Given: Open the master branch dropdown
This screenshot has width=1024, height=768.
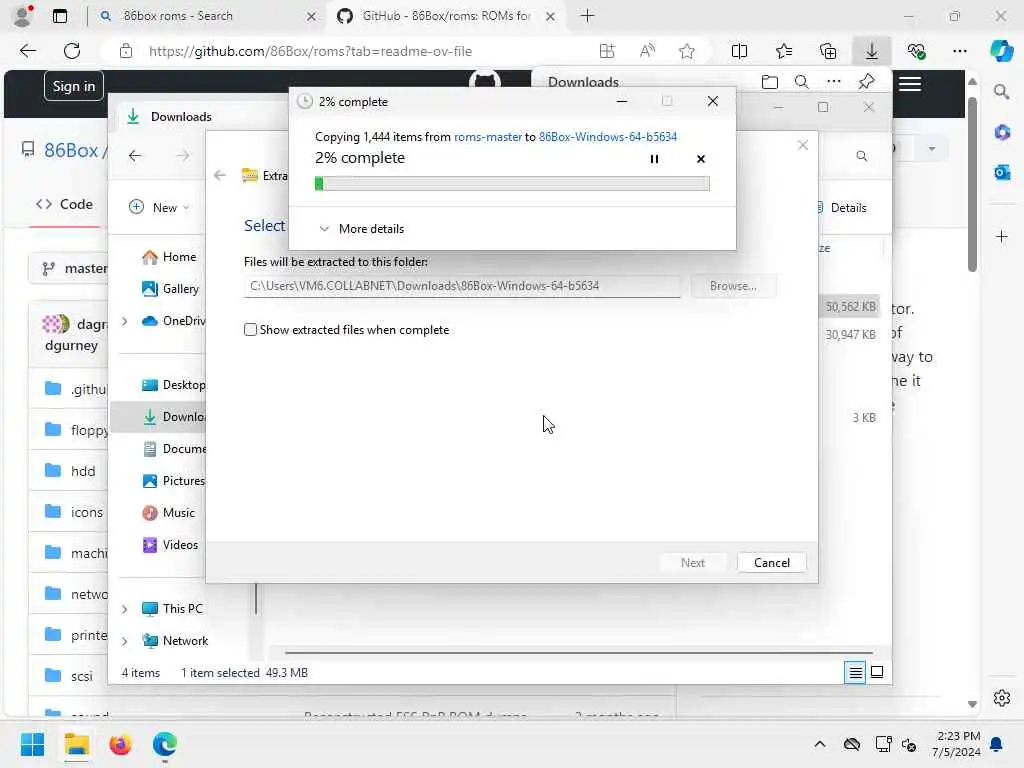Looking at the screenshot, I should point(69,268).
